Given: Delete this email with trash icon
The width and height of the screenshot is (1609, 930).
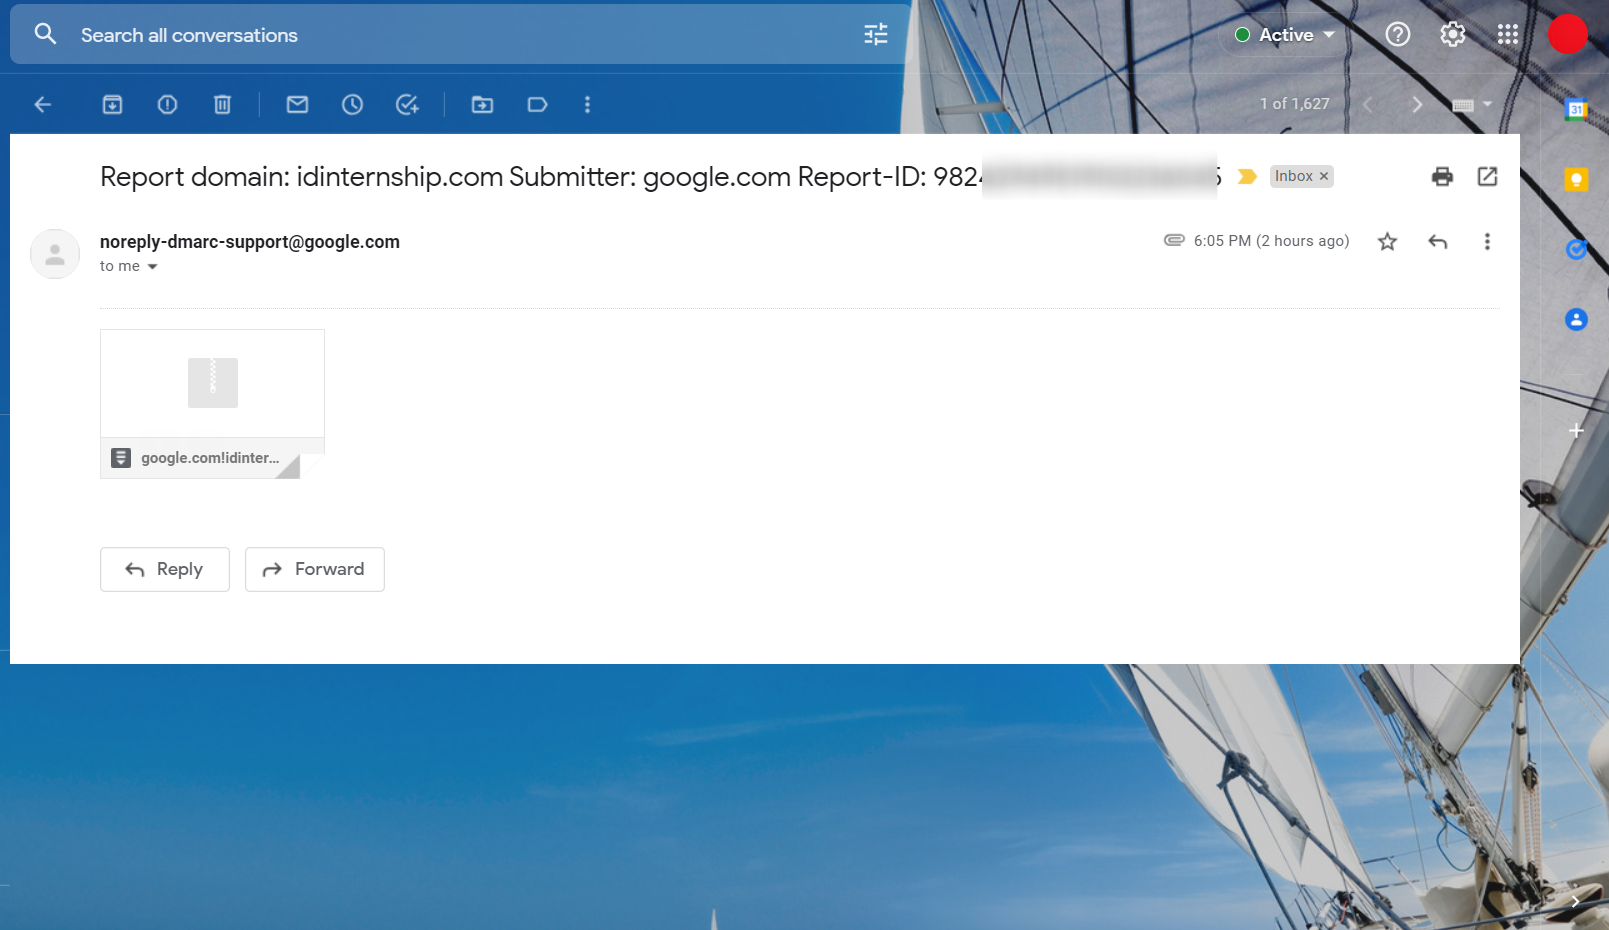Looking at the screenshot, I should click(223, 104).
